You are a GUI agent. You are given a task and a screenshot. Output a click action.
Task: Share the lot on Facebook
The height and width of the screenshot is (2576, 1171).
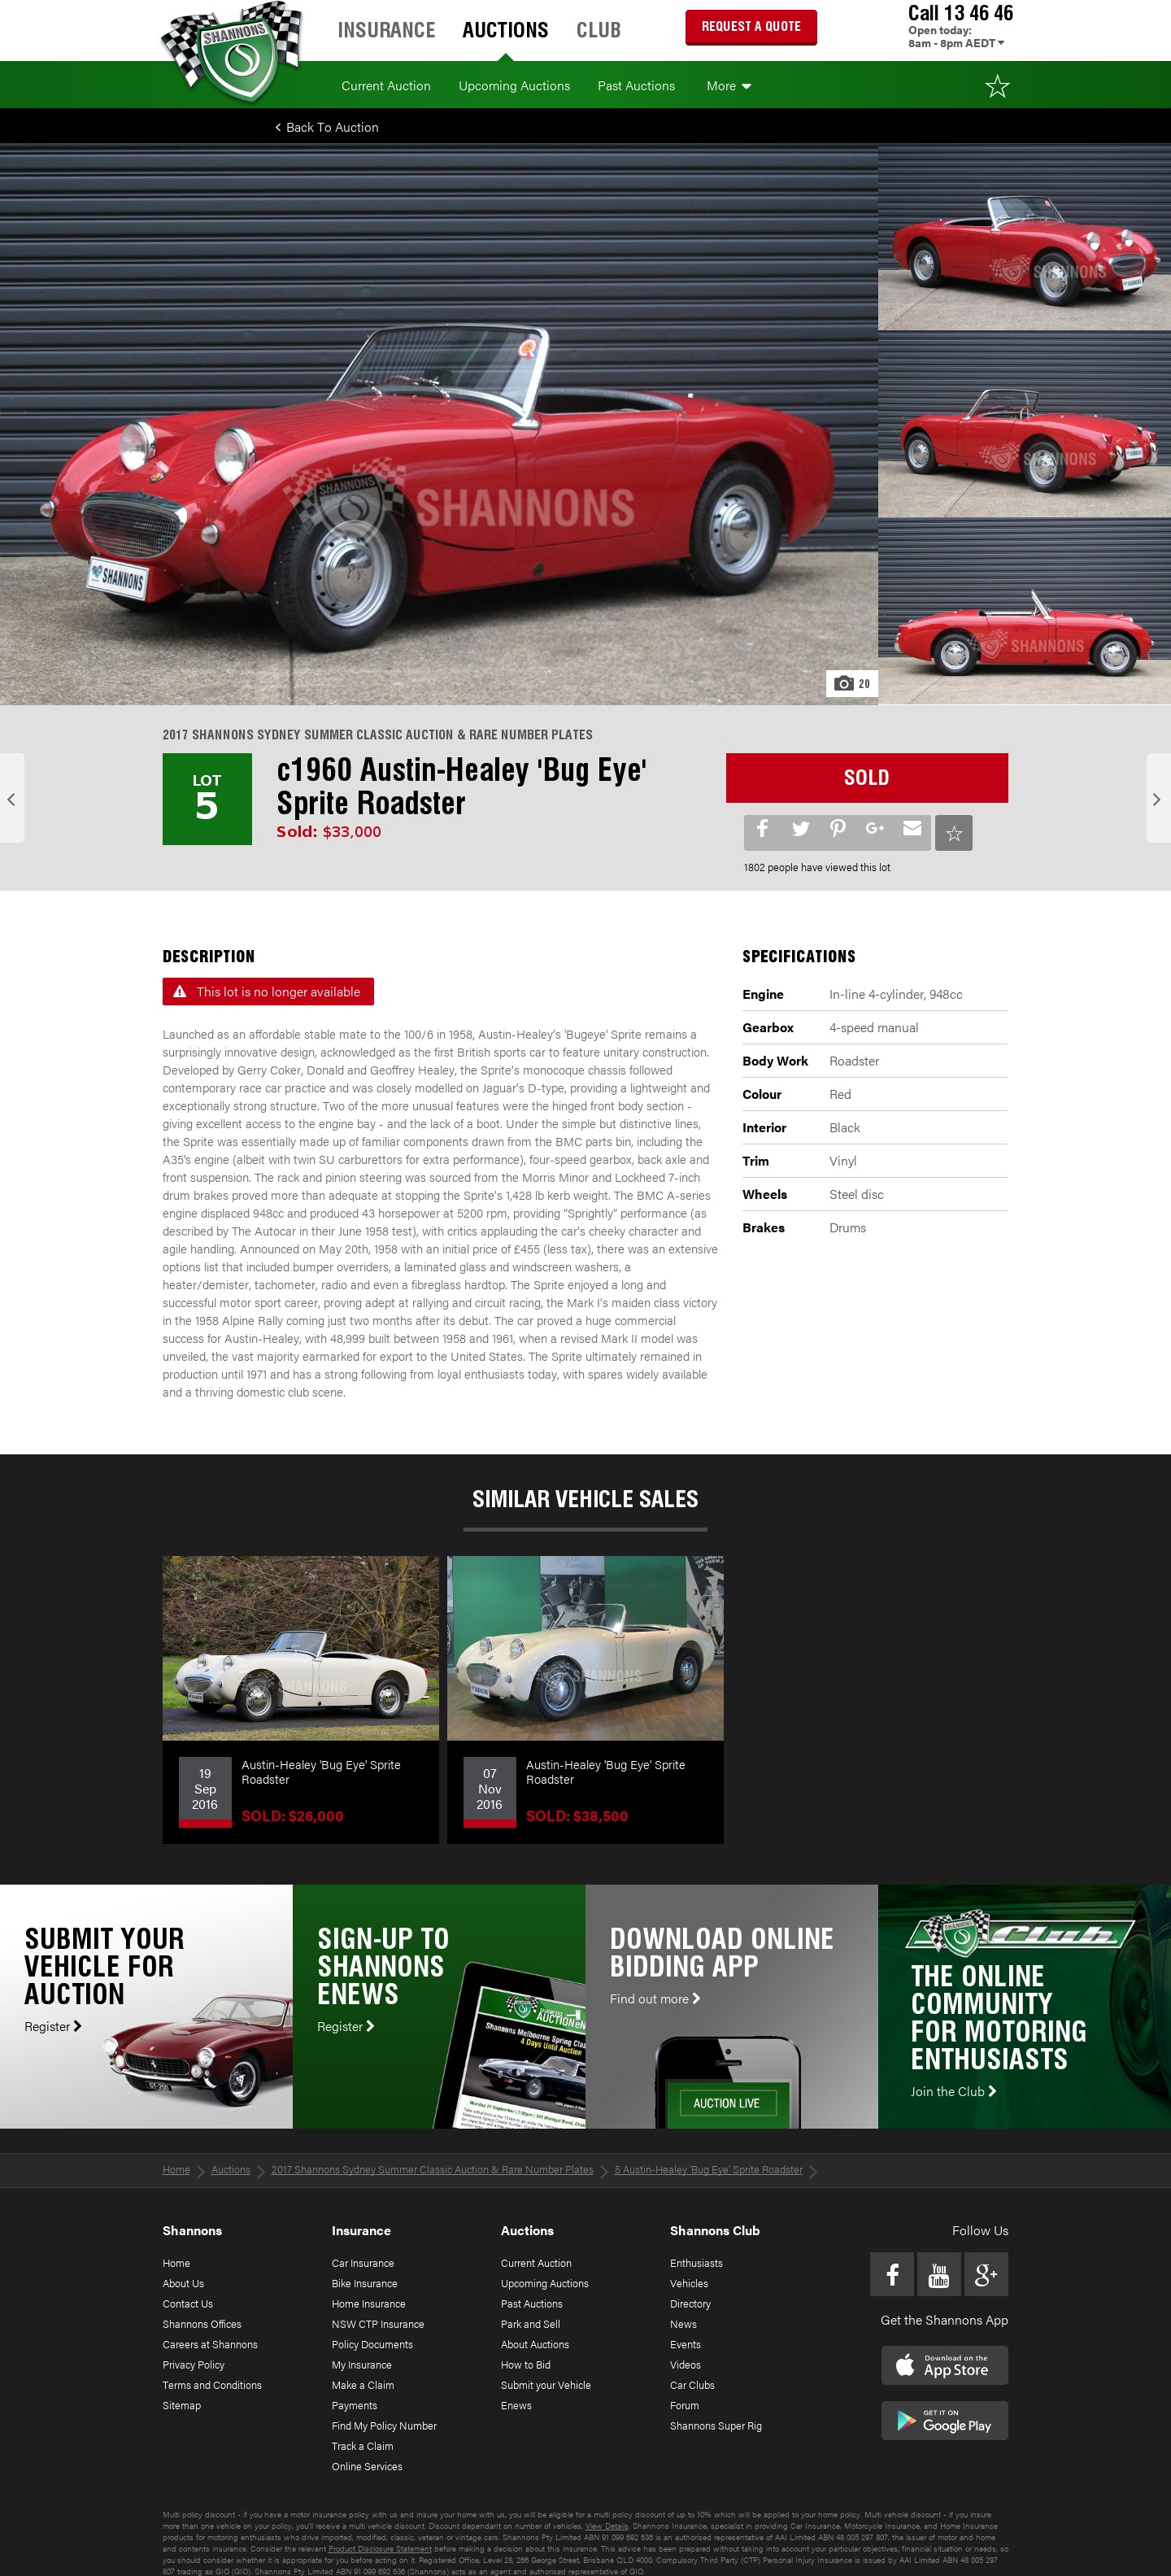point(762,829)
